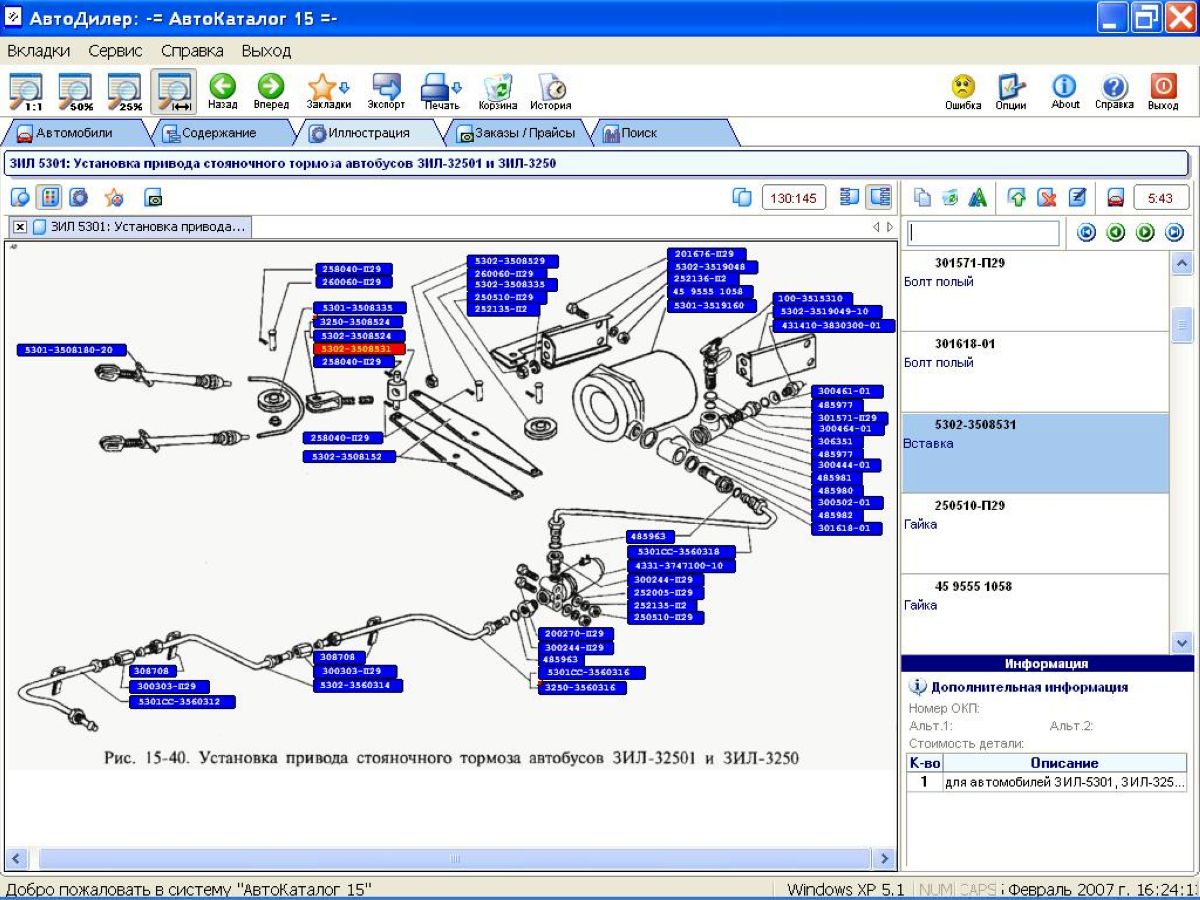Expand the Закладки dropdown arrow

pos(345,87)
